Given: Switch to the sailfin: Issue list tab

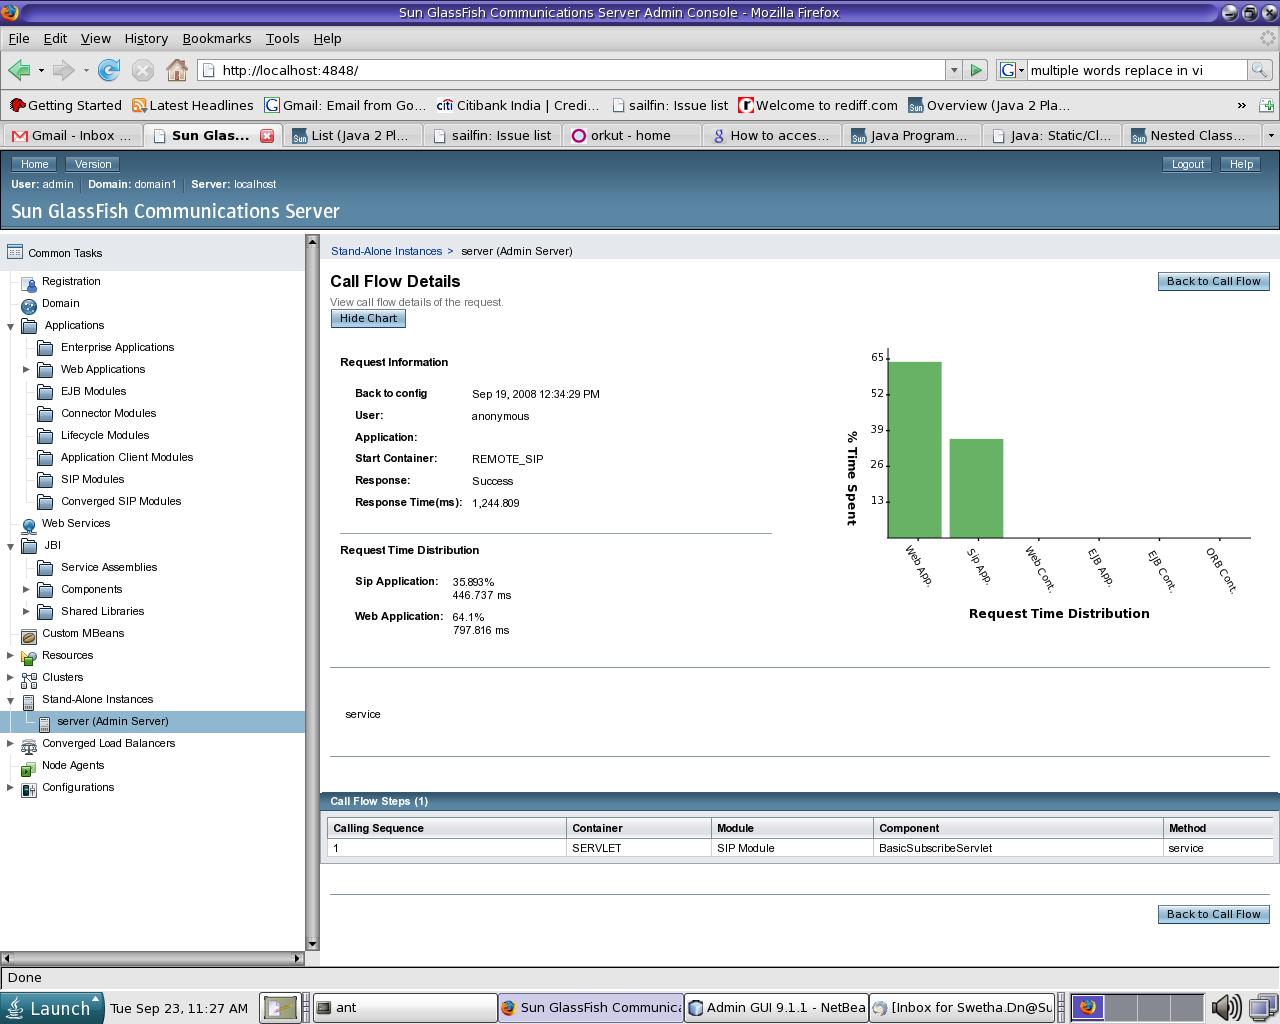Looking at the screenshot, I should pos(492,135).
